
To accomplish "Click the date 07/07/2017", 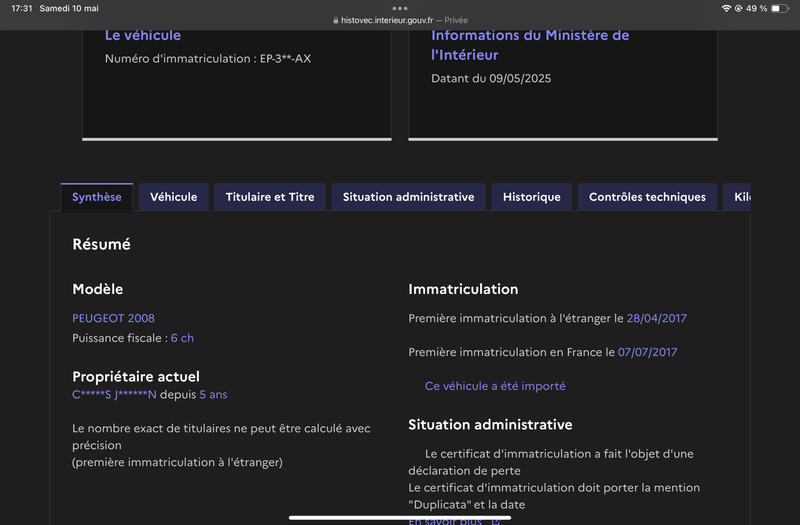I will (647, 352).
